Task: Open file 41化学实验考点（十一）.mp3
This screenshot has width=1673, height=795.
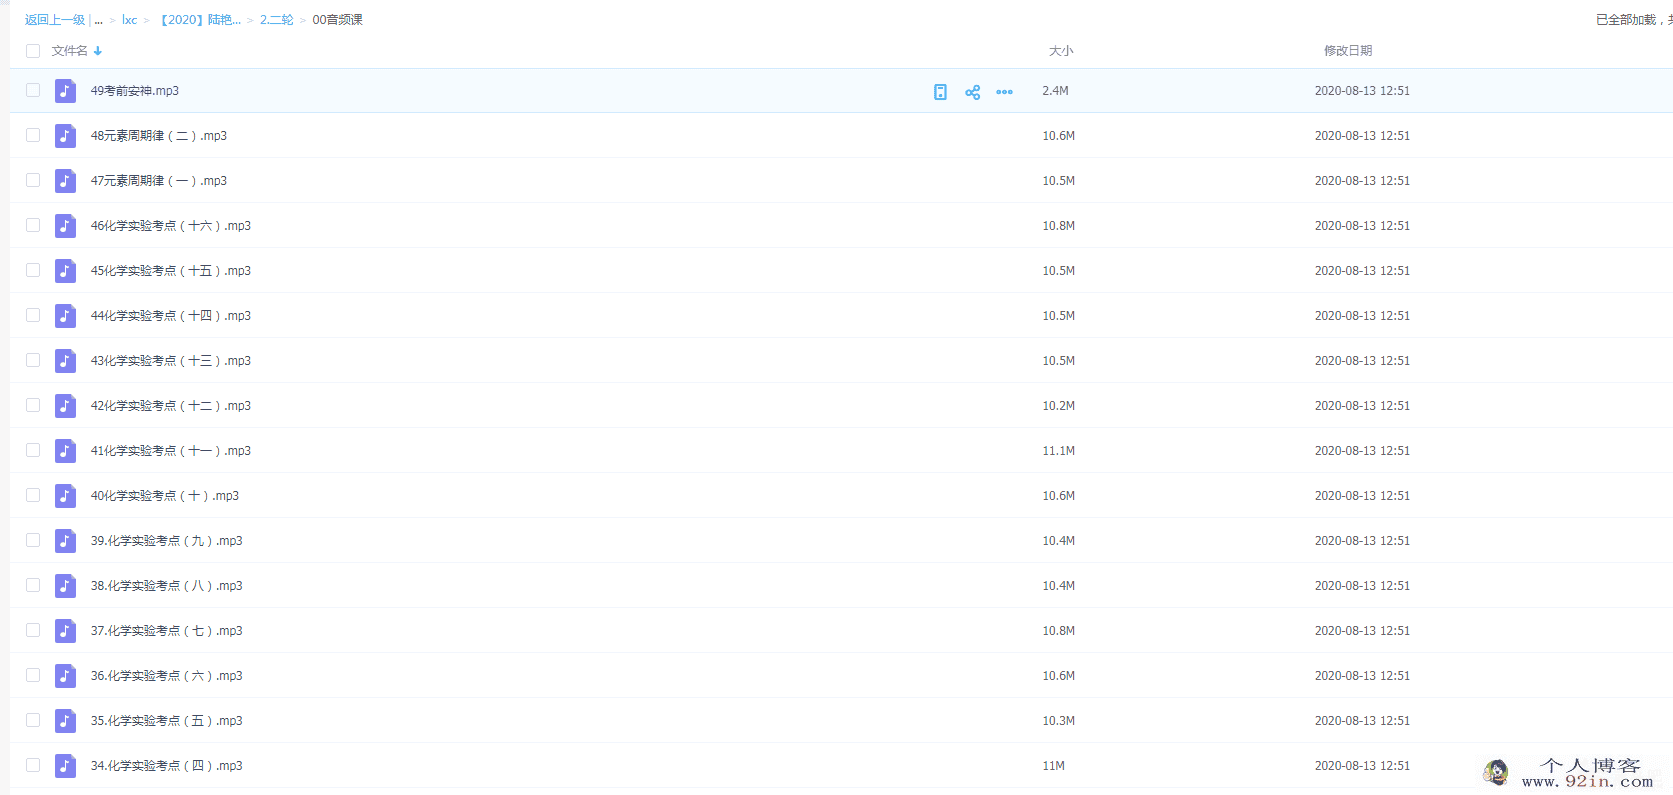Action: (x=171, y=451)
